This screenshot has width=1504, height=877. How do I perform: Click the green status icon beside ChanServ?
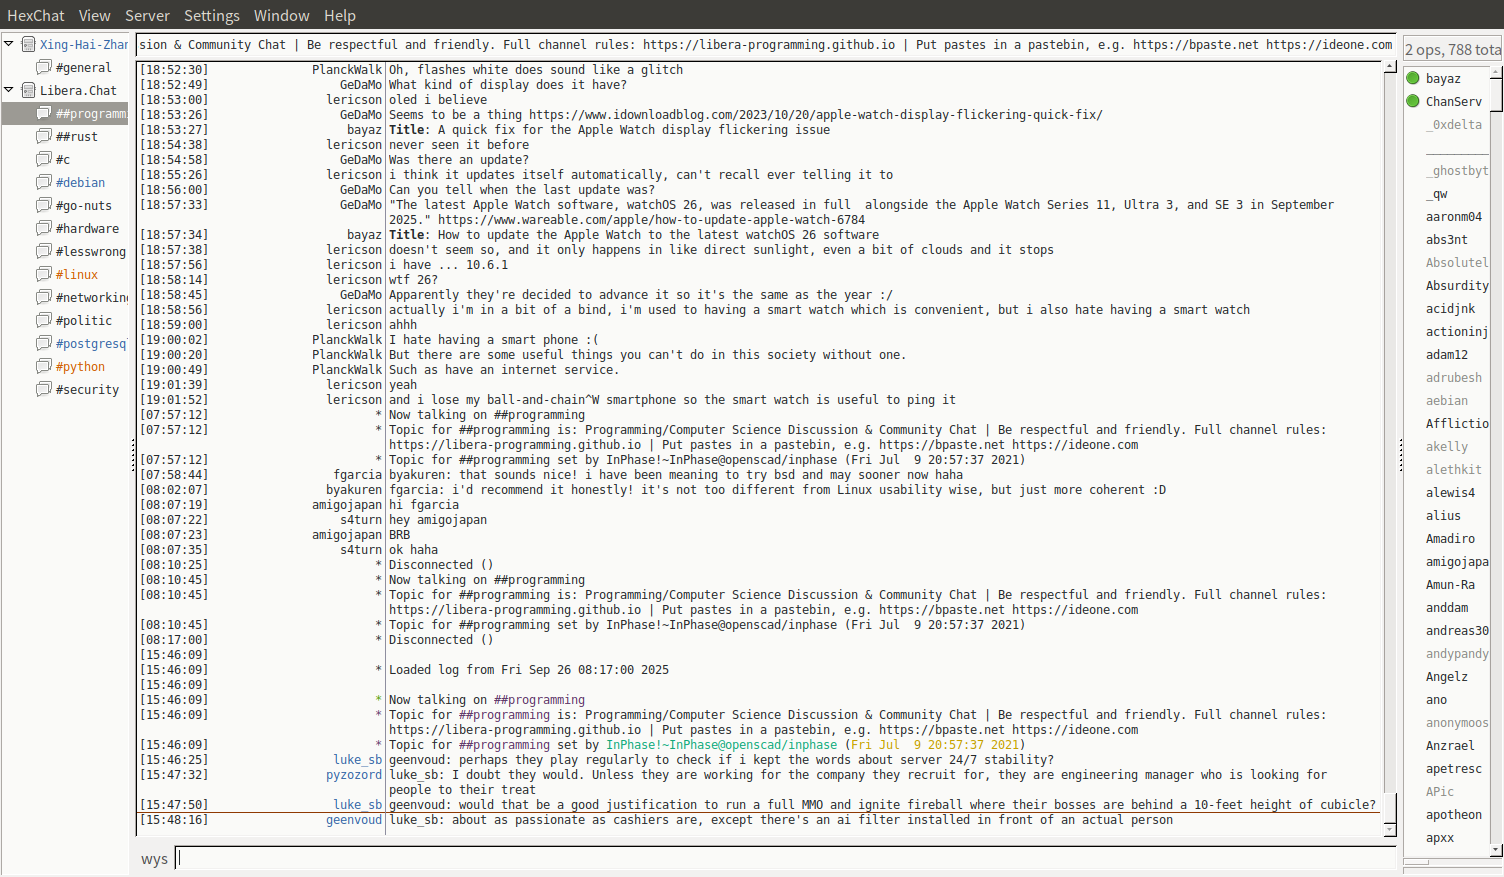(x=1413, y=101)
